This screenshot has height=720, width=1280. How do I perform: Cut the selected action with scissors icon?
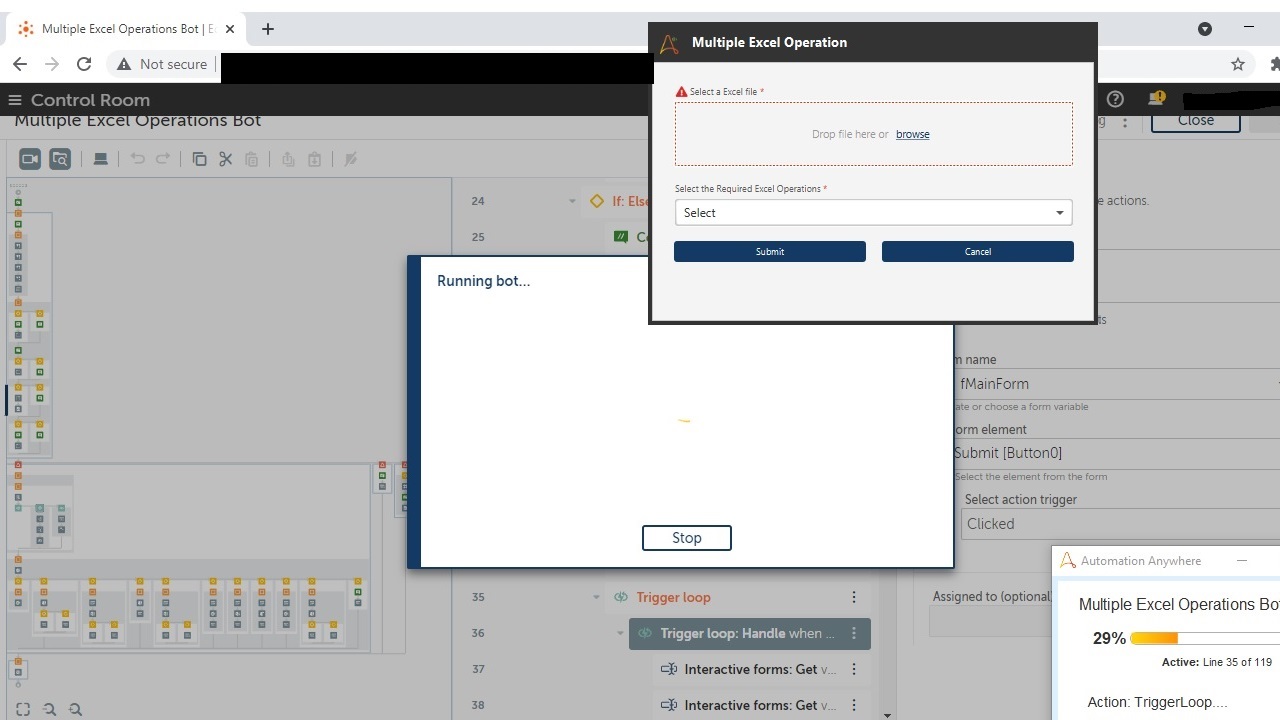tap(225, 159)
